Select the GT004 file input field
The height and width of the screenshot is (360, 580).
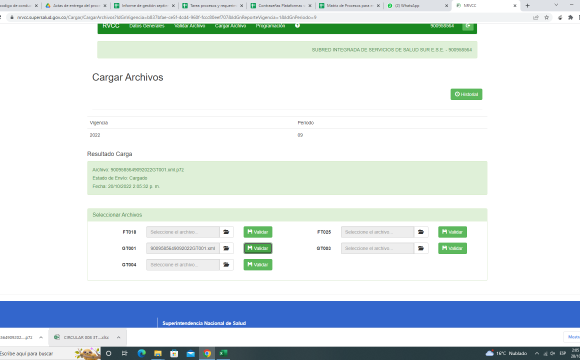coord(183,265)
